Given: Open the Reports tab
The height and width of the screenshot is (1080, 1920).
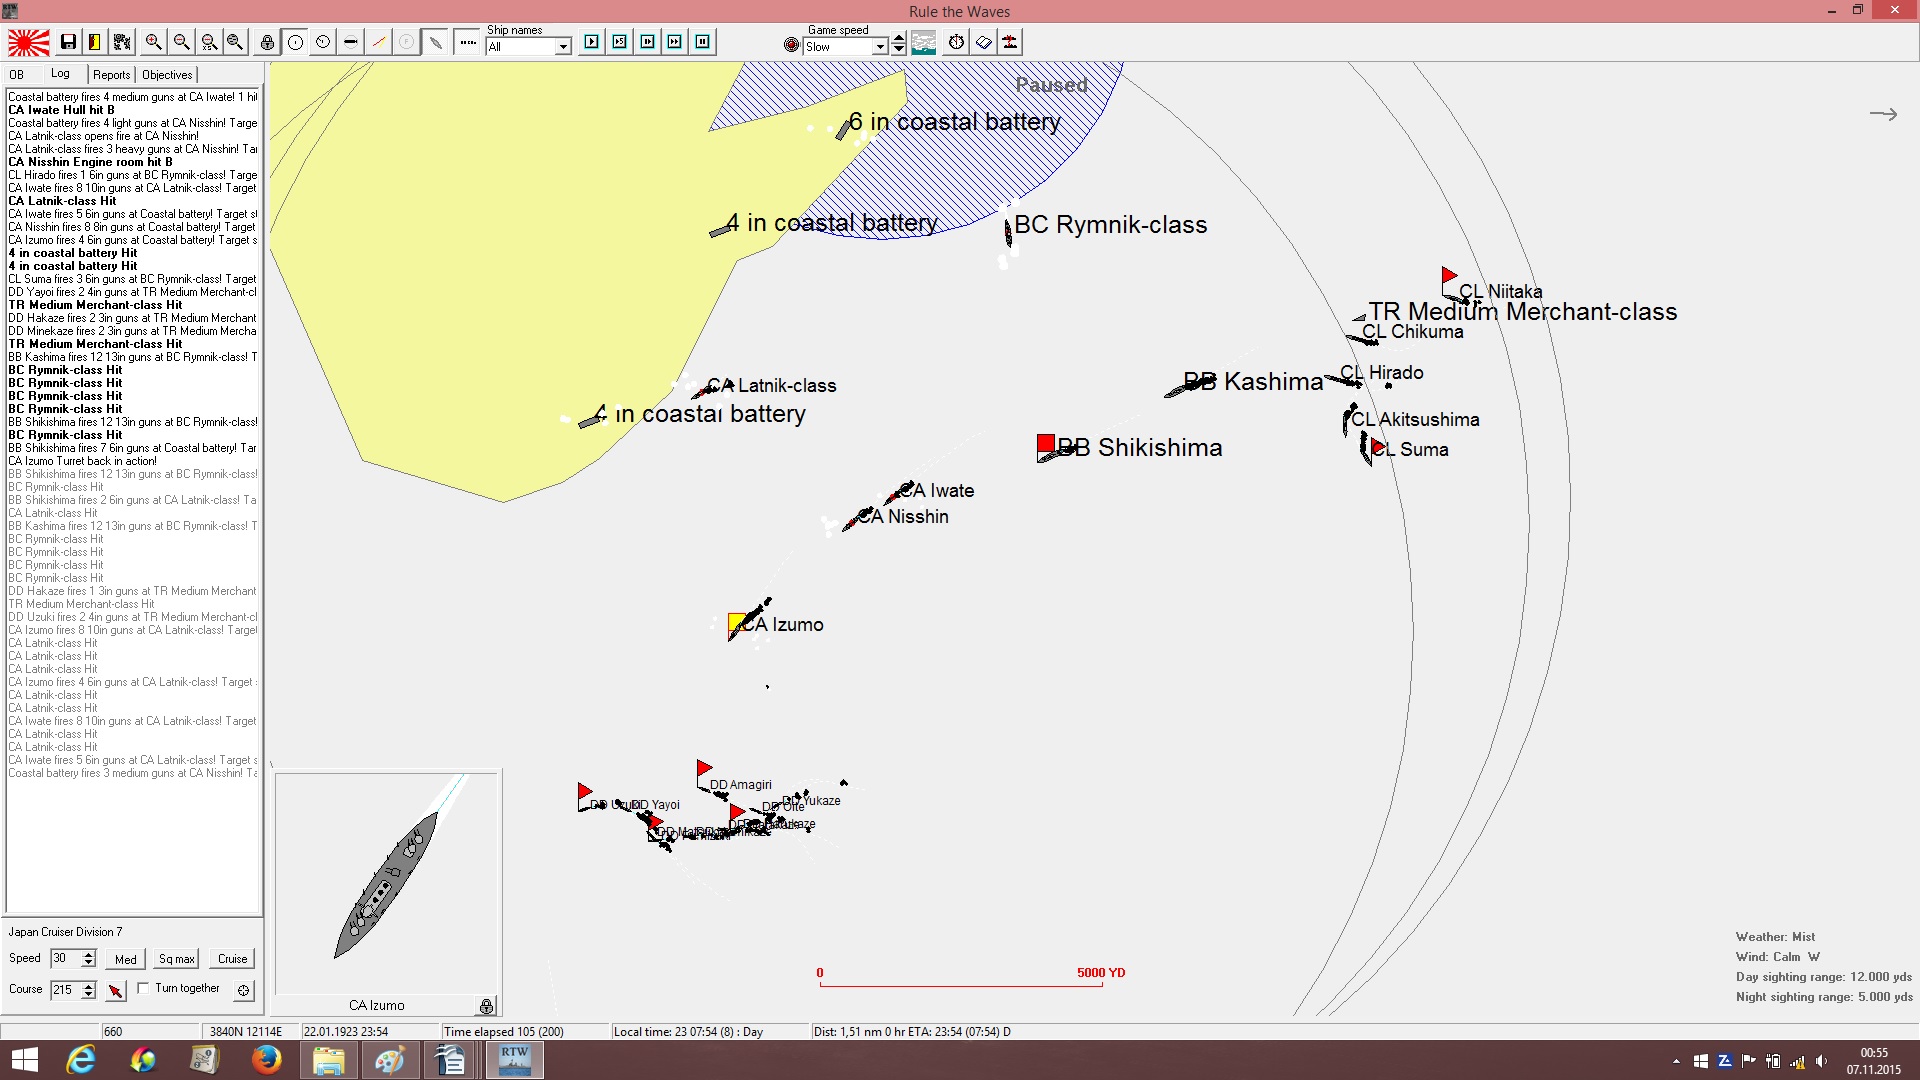Looking at the screenshot, I should coord(112,75).
